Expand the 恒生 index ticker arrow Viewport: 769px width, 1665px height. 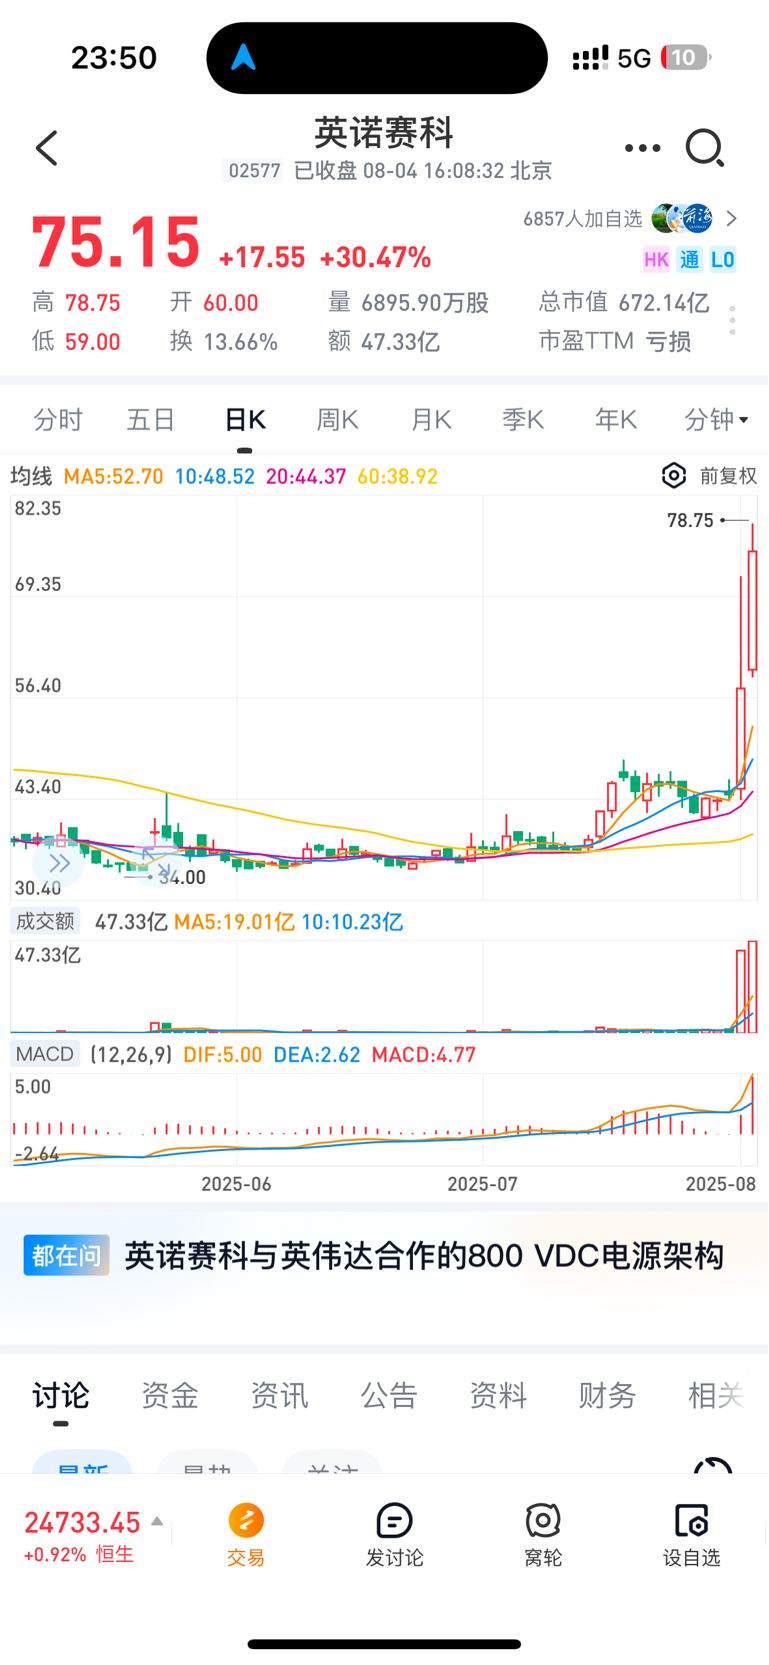tap(157, 1522)
